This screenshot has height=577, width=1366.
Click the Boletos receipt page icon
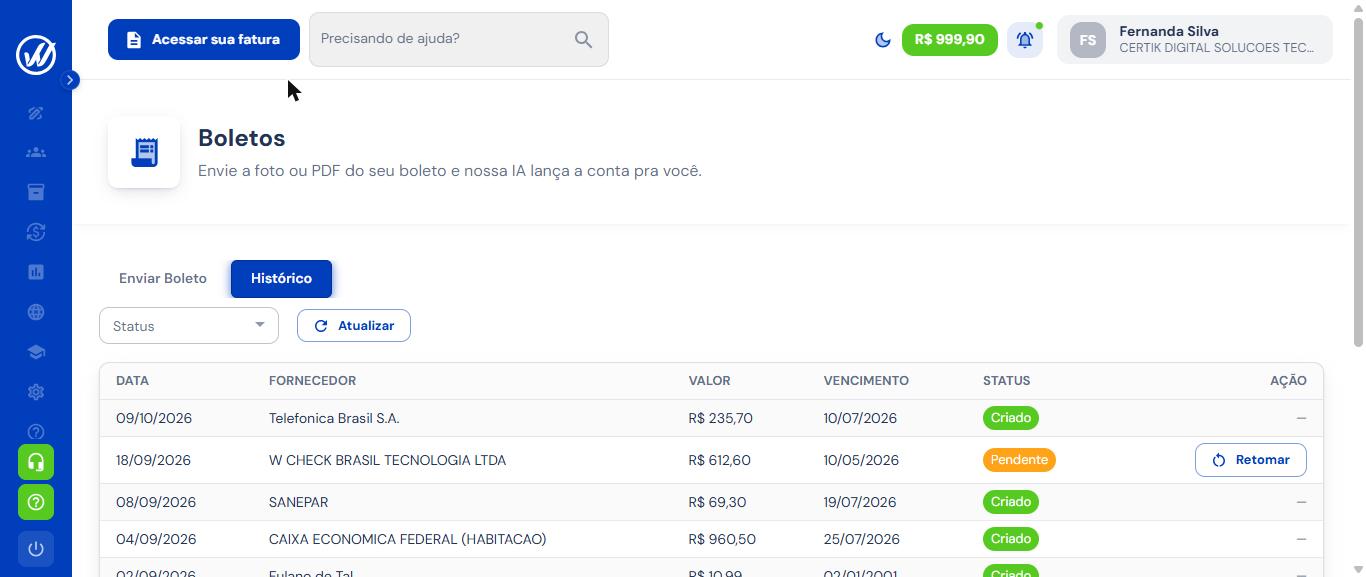click(x=144, y=152)
